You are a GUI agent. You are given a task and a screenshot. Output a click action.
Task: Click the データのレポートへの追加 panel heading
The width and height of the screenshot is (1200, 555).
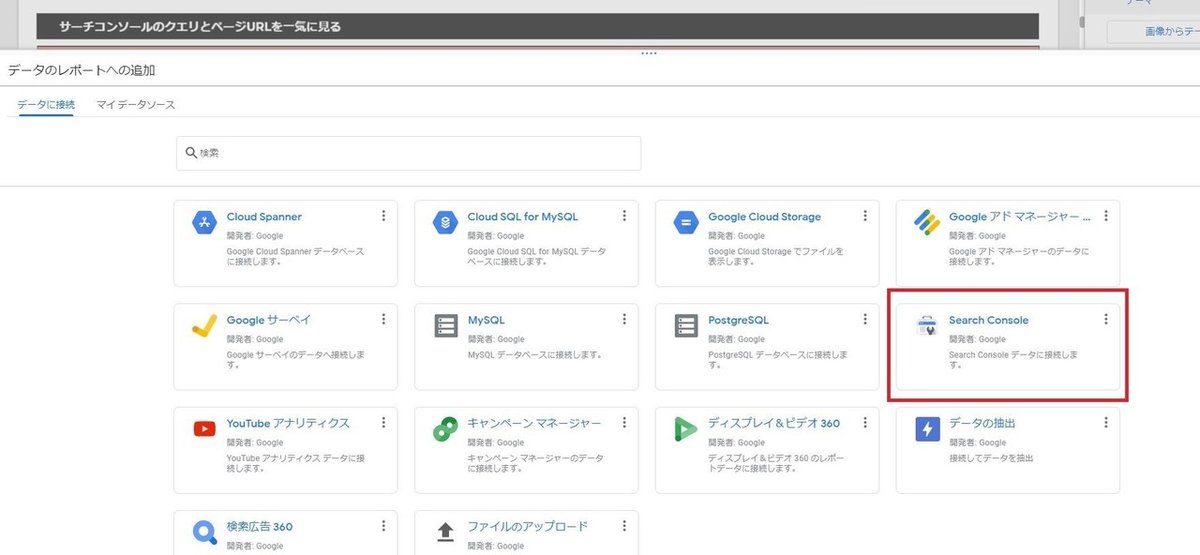[81, 70]
